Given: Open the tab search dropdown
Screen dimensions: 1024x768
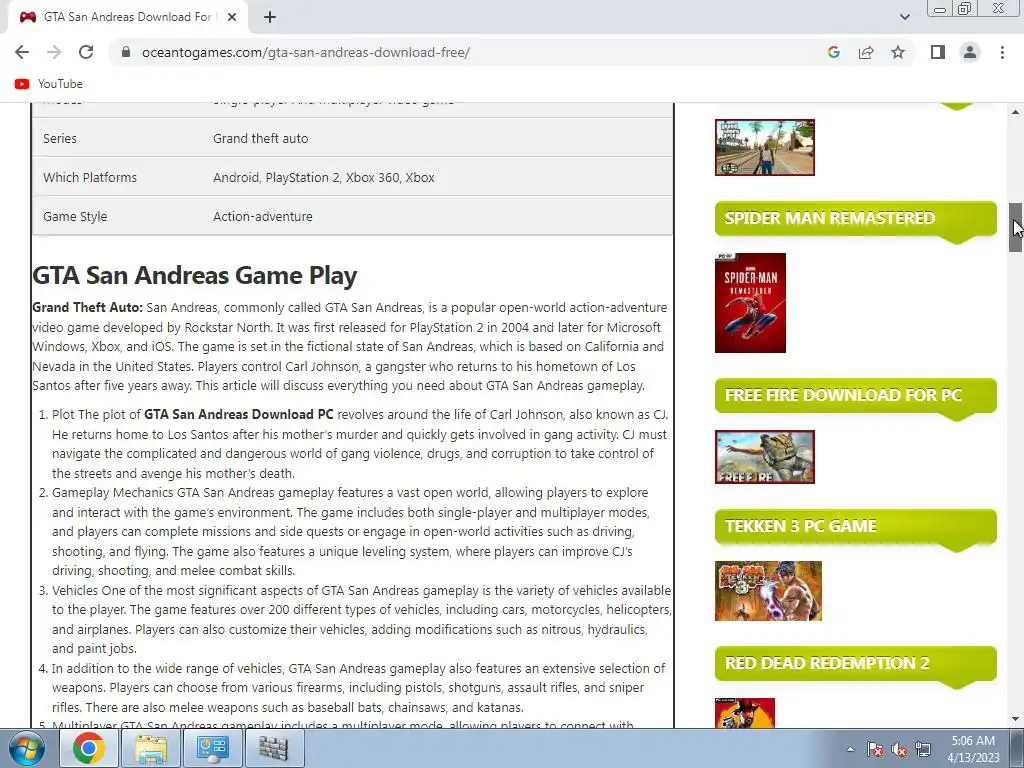Looking at the screenshot, I should coord(904,17).
